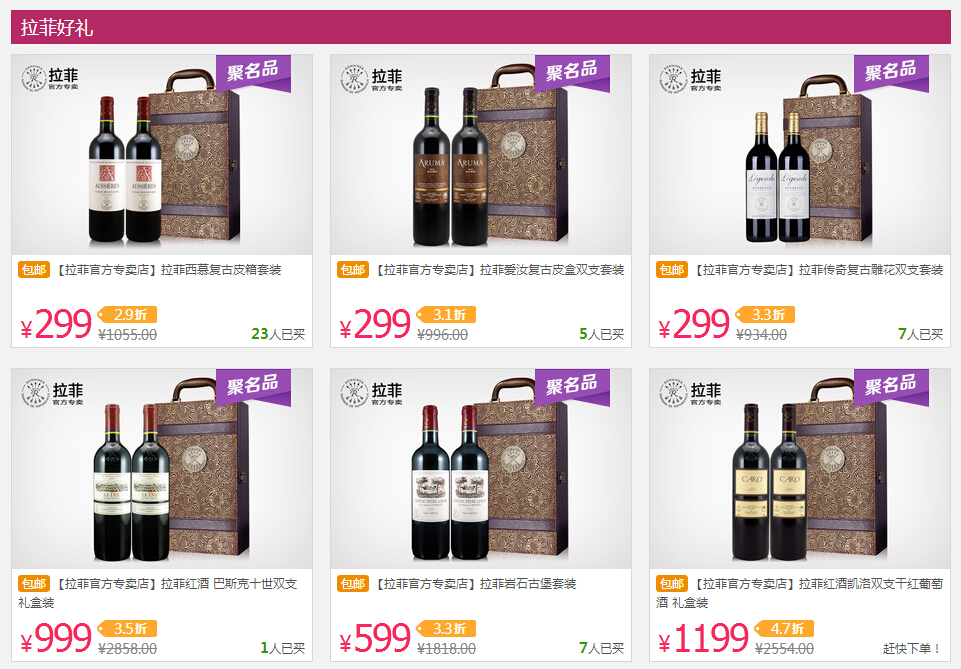Click the 岩石古堡 wine set image
961x669 pixels.
(480, 469)
